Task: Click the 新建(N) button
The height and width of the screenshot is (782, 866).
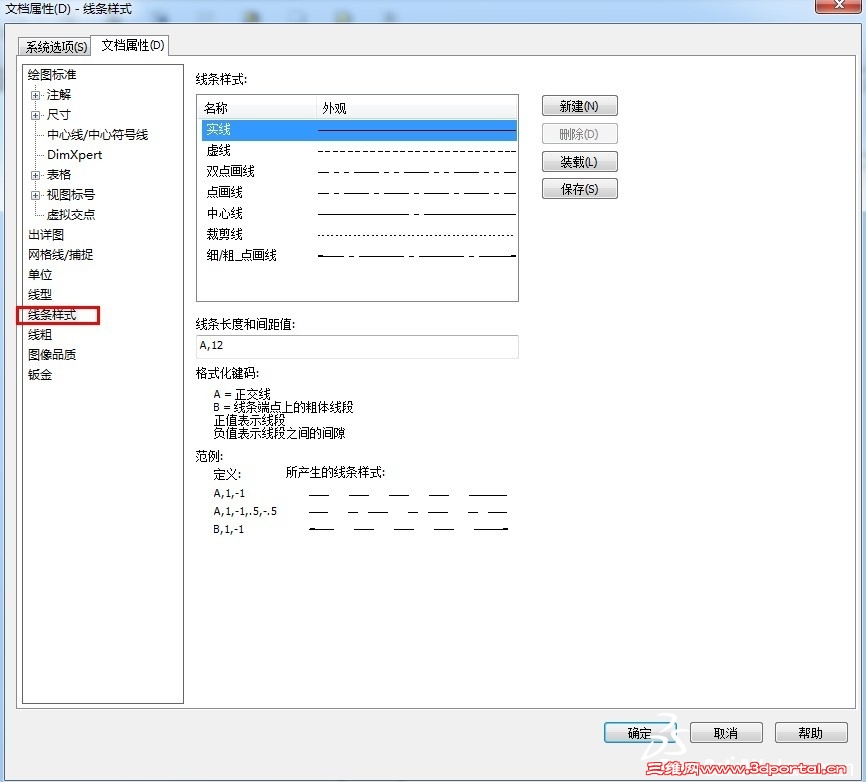Action: click(x=579, y=106)
